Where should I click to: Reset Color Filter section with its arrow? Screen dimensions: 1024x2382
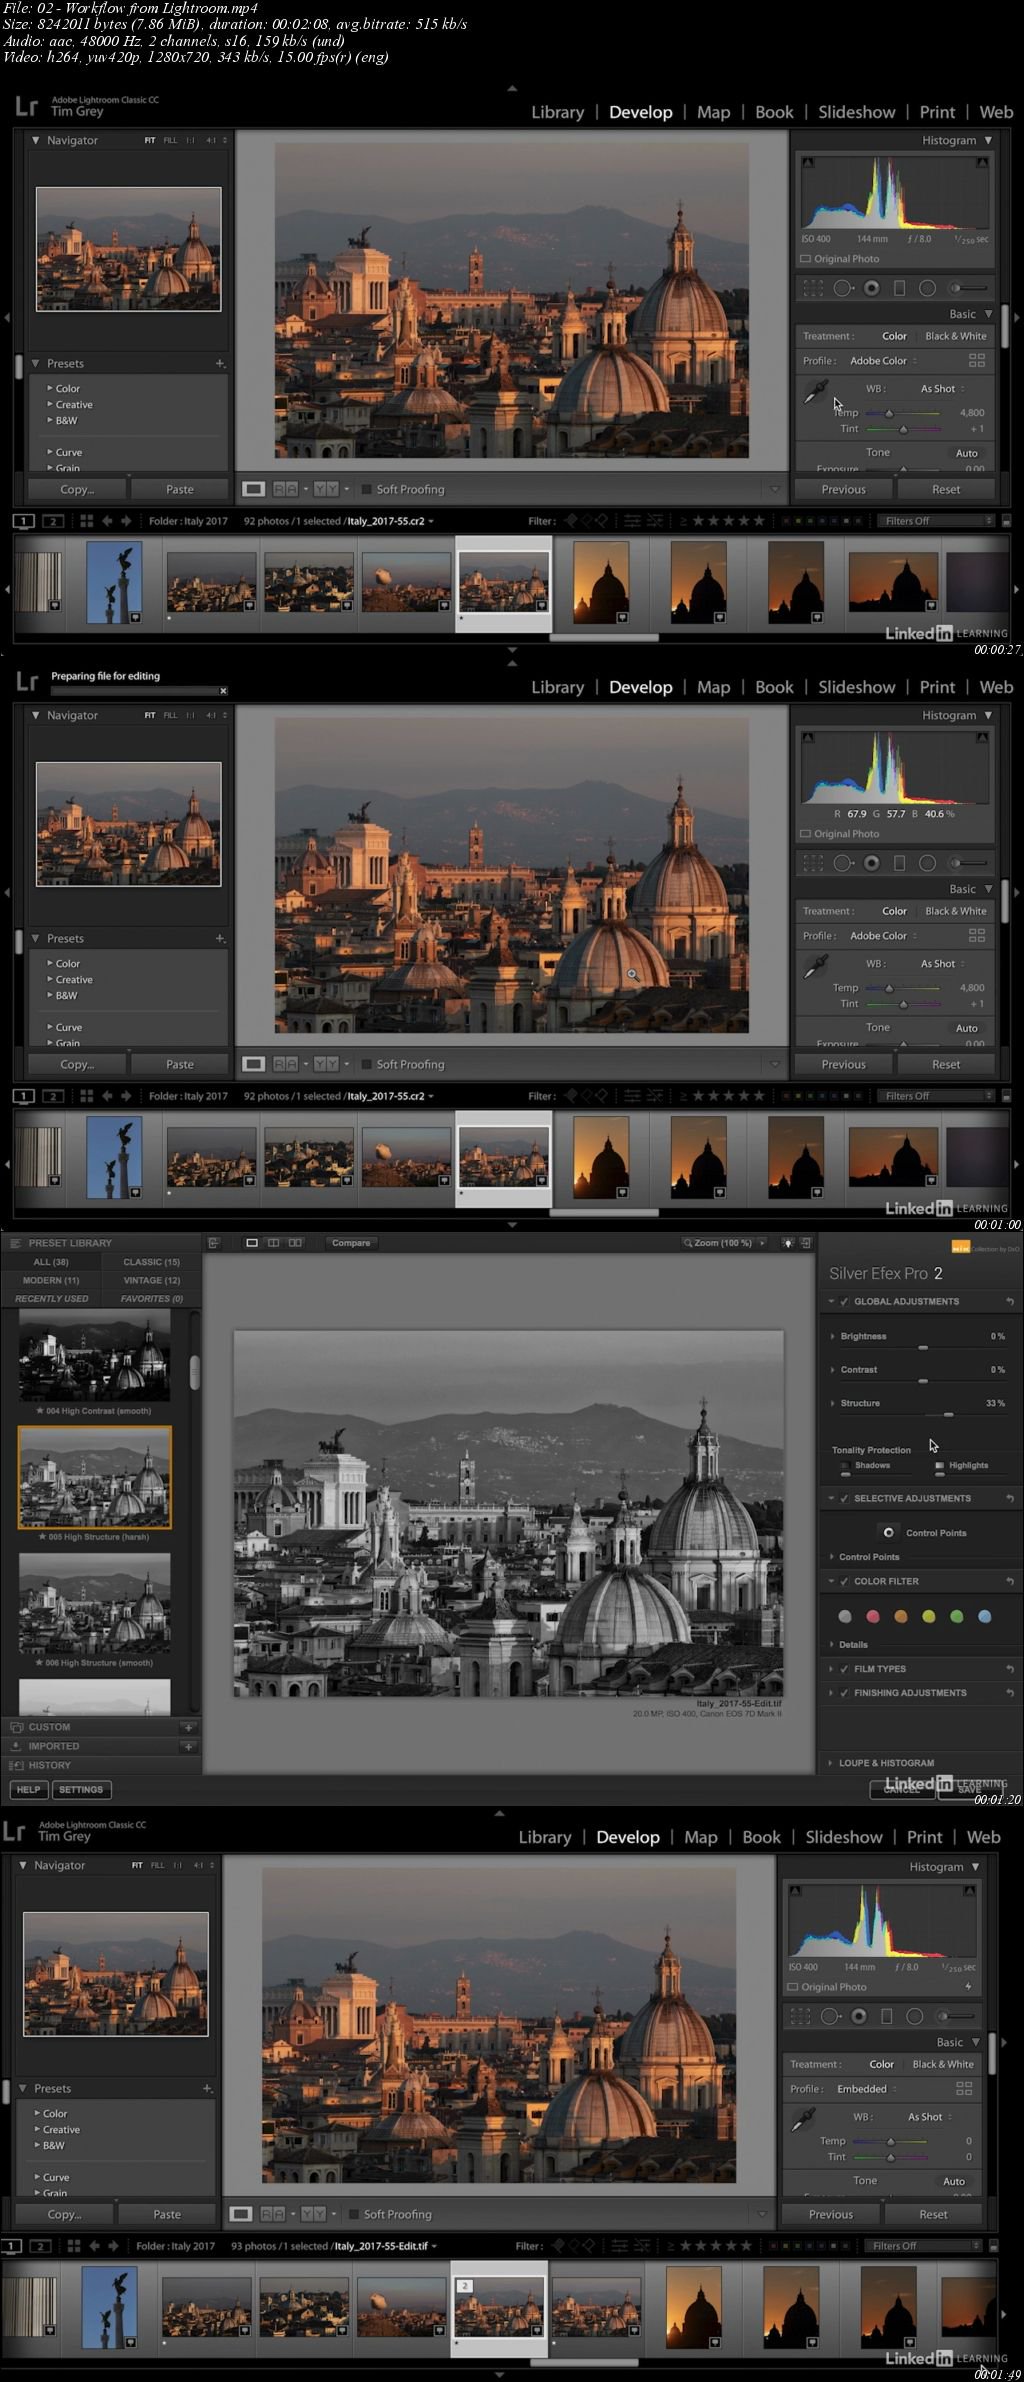point(1010,1581)
